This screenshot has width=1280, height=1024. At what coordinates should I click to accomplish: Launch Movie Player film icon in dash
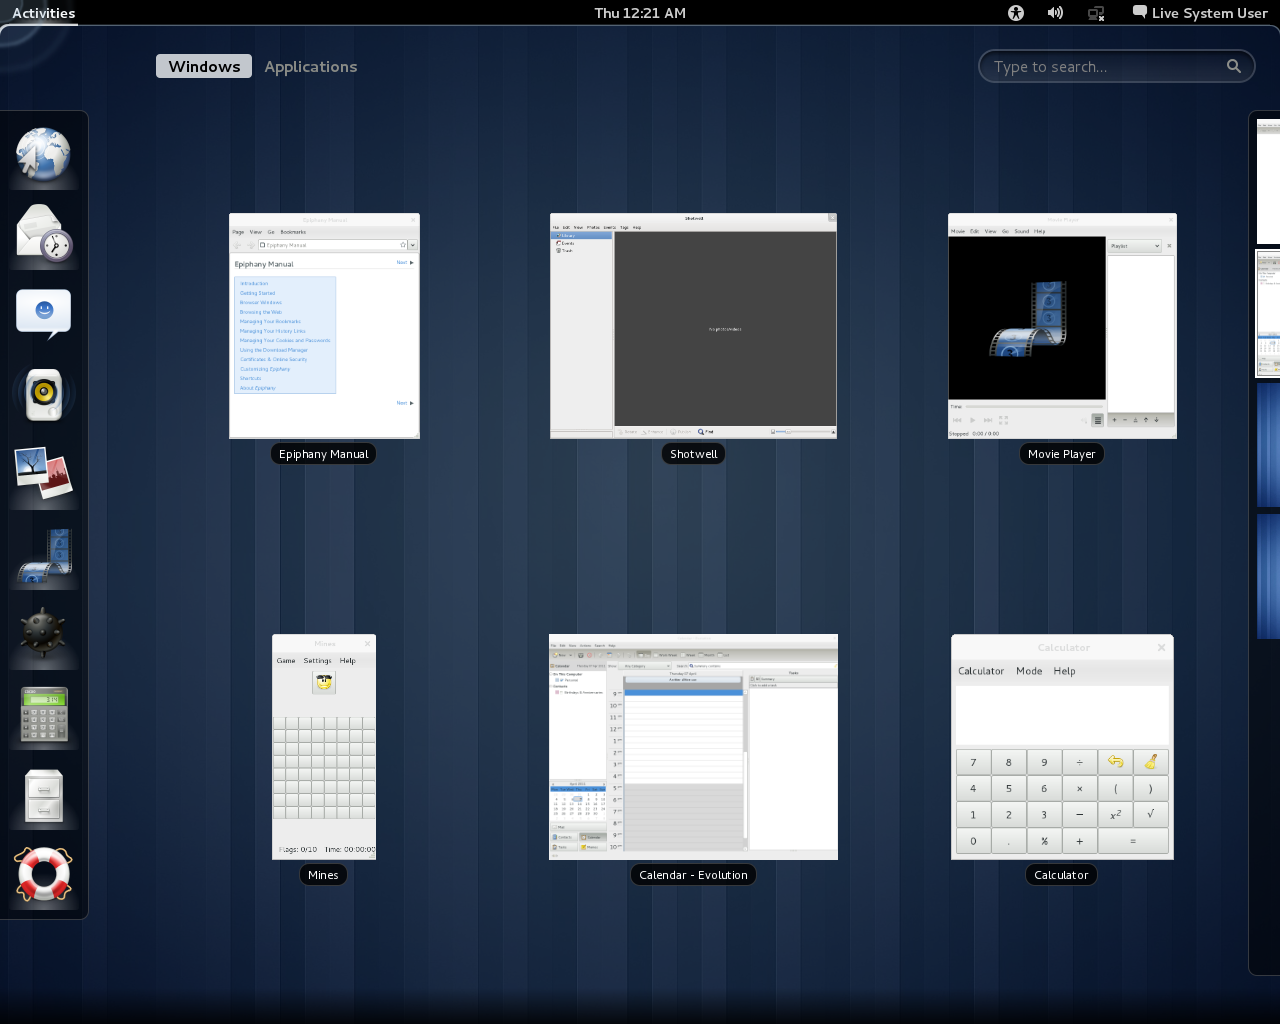(x=44, y=554)
